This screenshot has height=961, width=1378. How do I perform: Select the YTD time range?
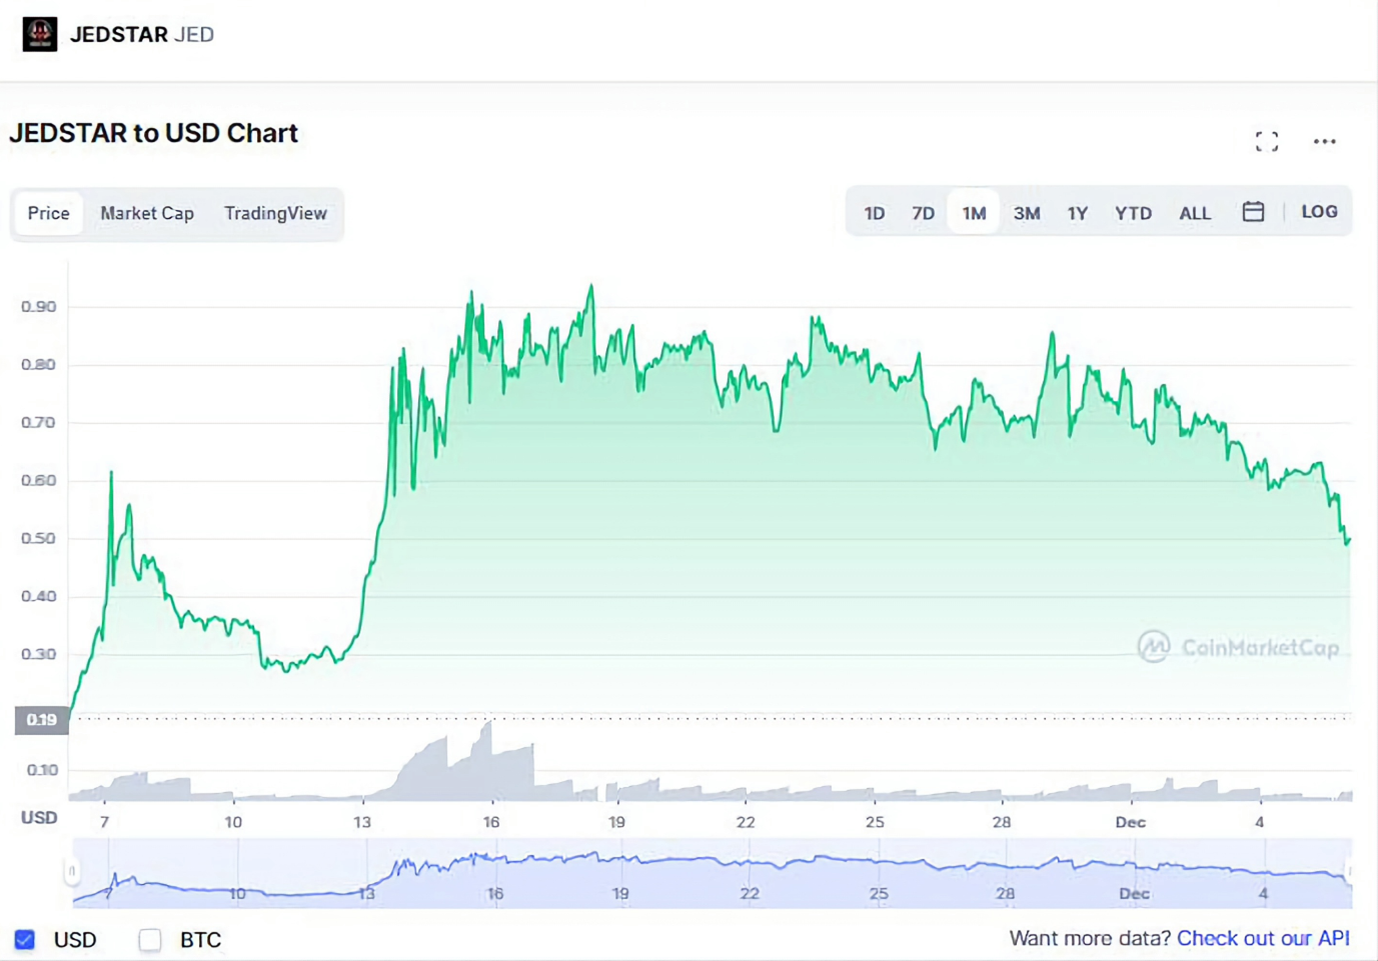[x=1133, y=213]
